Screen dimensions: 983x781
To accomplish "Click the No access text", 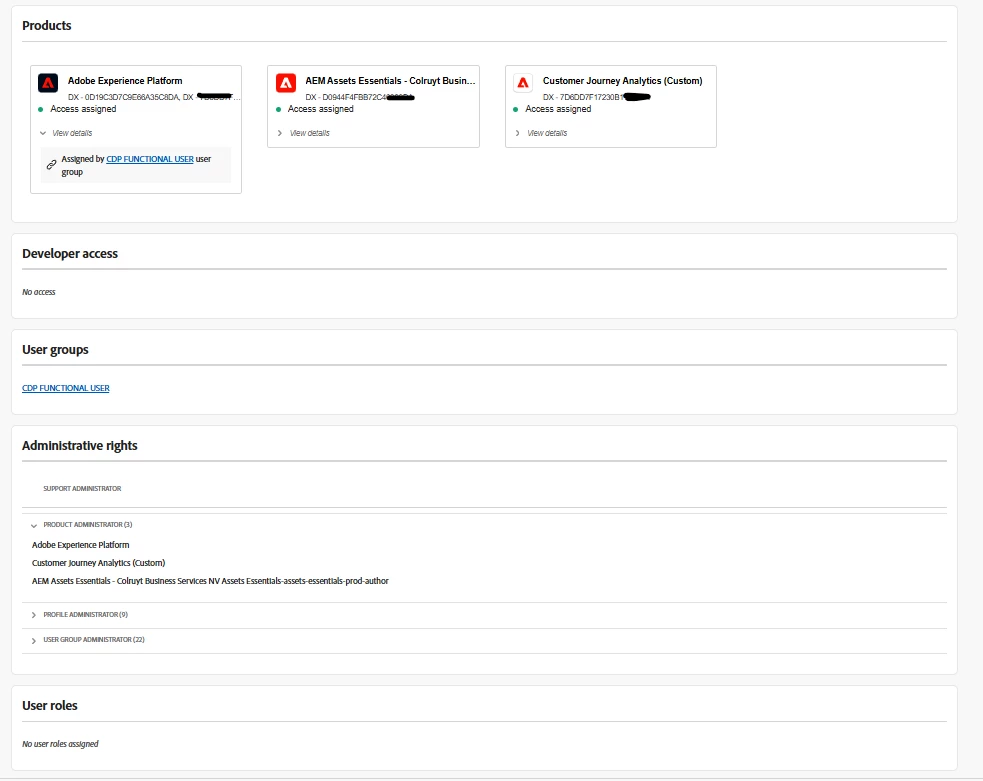I will [39, 292].
